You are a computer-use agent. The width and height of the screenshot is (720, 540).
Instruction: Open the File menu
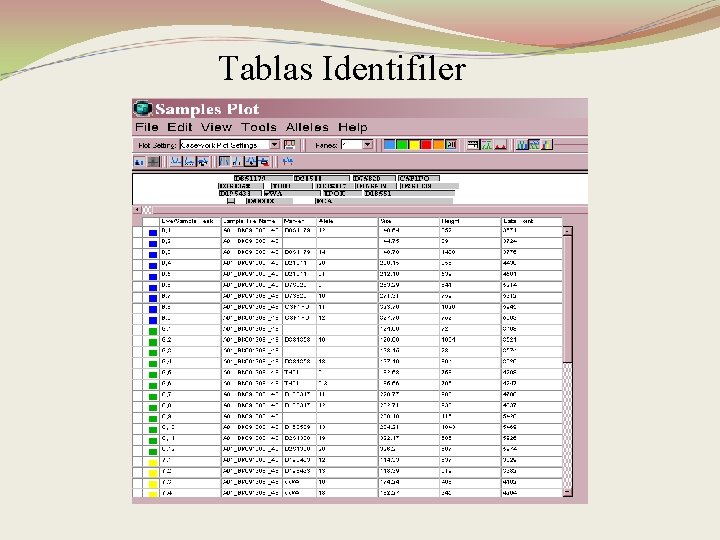coord(146,127)
